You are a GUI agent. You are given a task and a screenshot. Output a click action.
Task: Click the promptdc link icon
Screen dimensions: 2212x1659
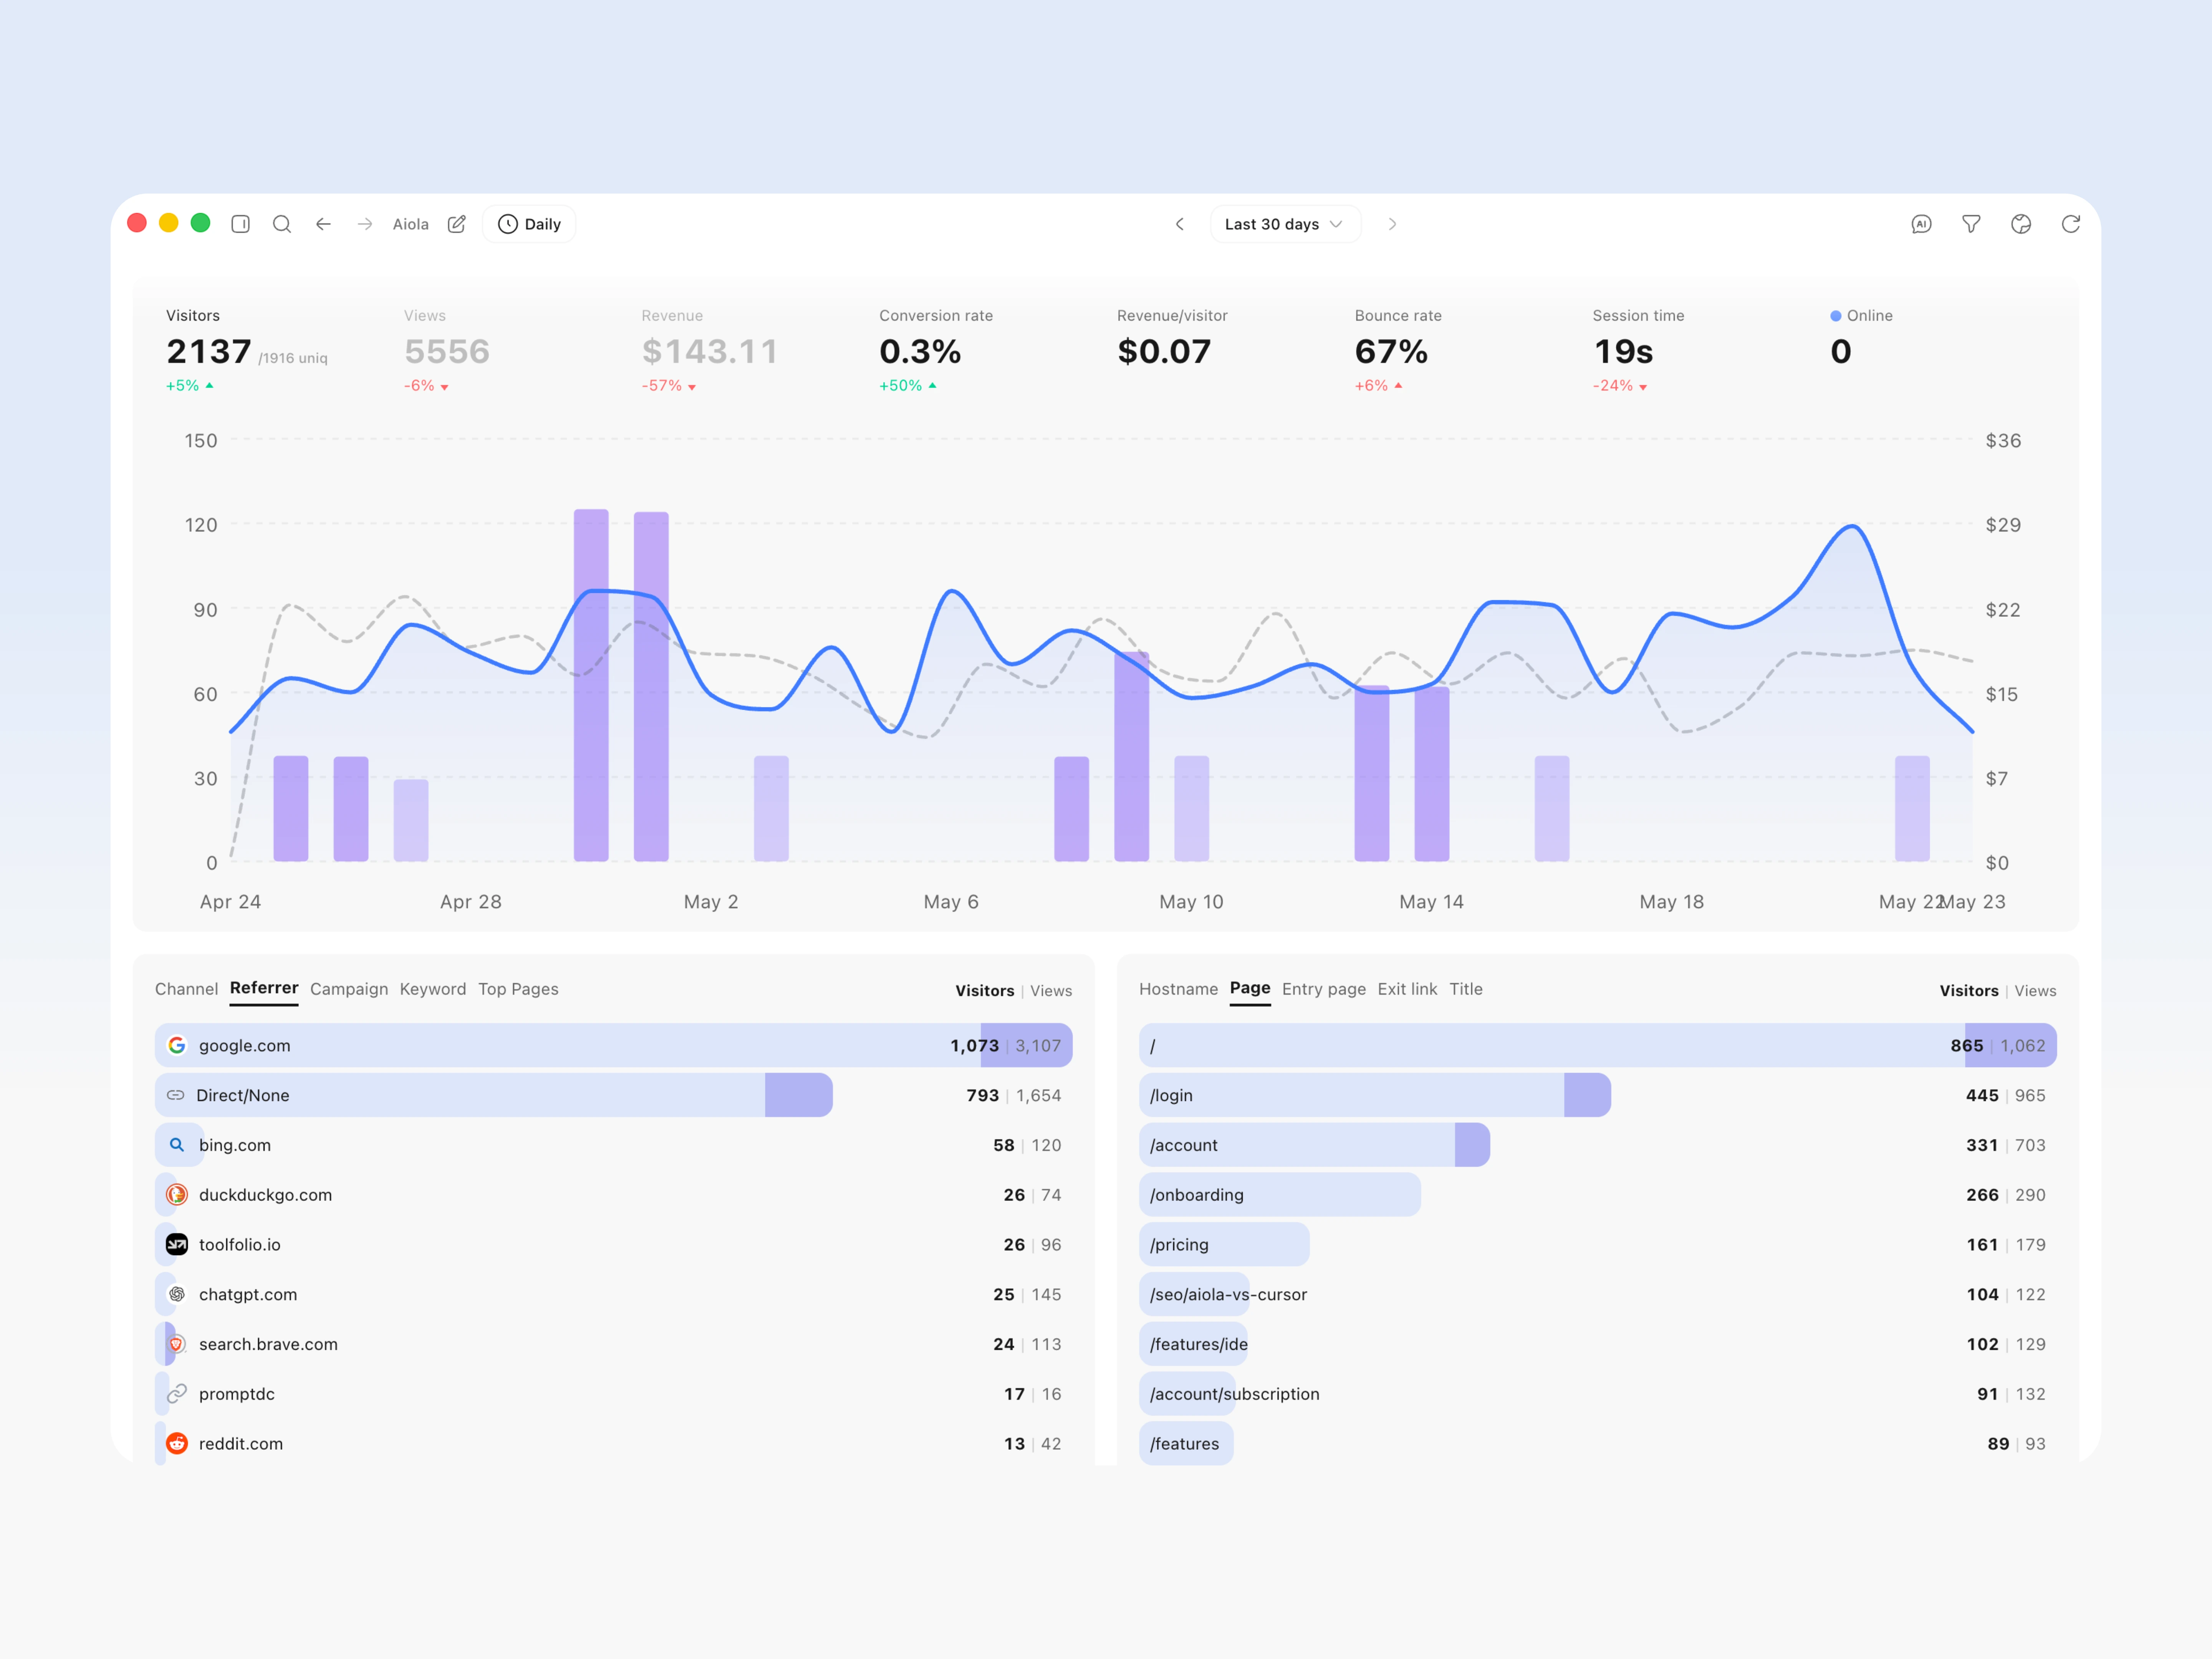[x=177, y=1394]
